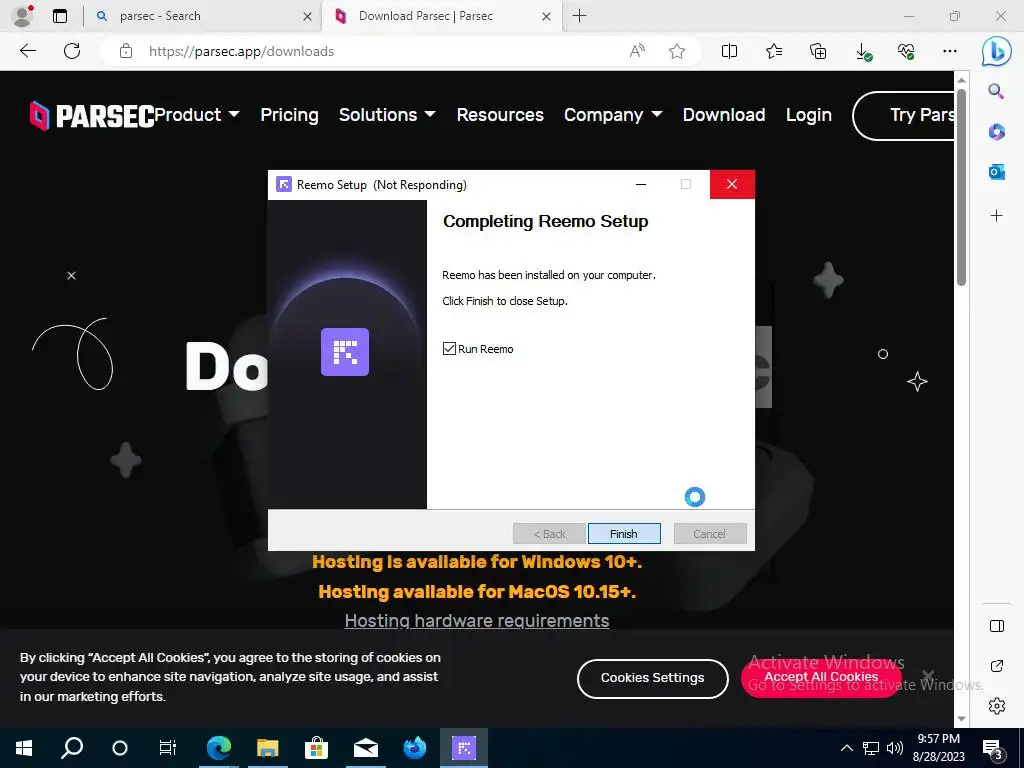This screenshot has width=1024, height=768.
Task: Expand the Solutions dropdown menu
Action: coord(387,115)
